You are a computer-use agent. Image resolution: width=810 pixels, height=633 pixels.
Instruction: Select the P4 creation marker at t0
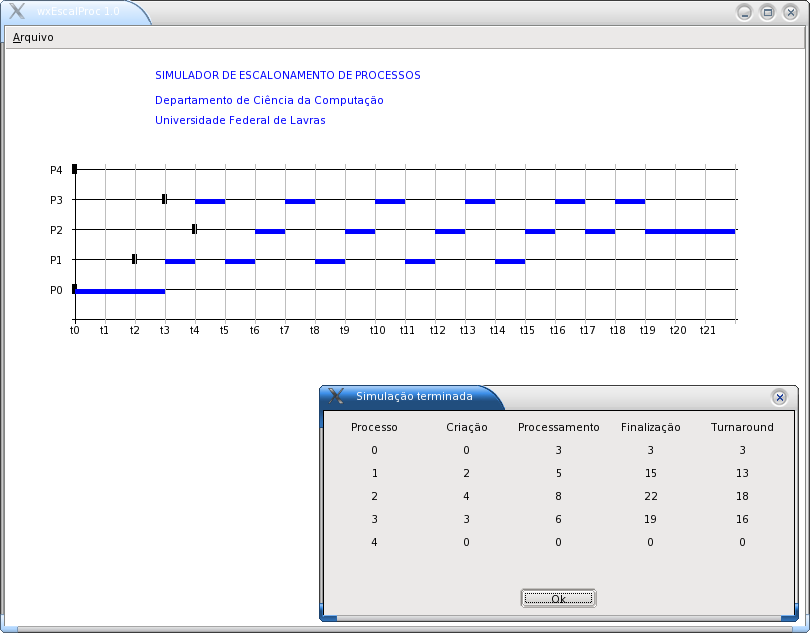pos(74,169)
